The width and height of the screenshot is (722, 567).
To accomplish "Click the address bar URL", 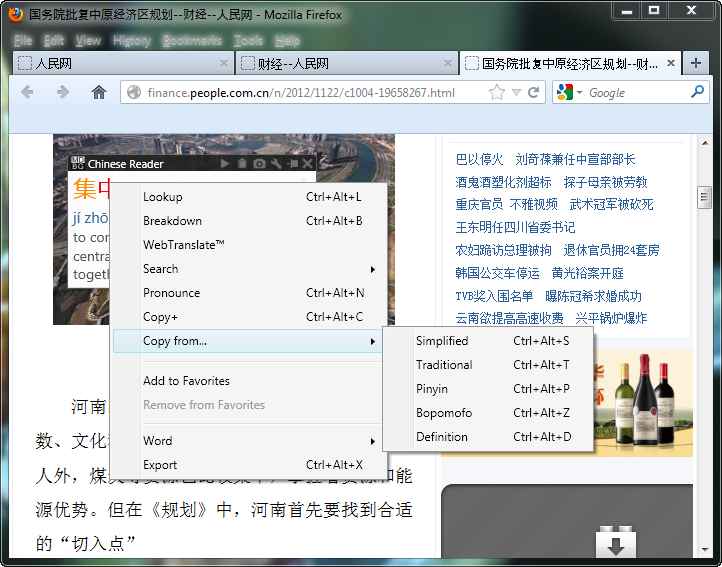I will [x=301, y=93].
